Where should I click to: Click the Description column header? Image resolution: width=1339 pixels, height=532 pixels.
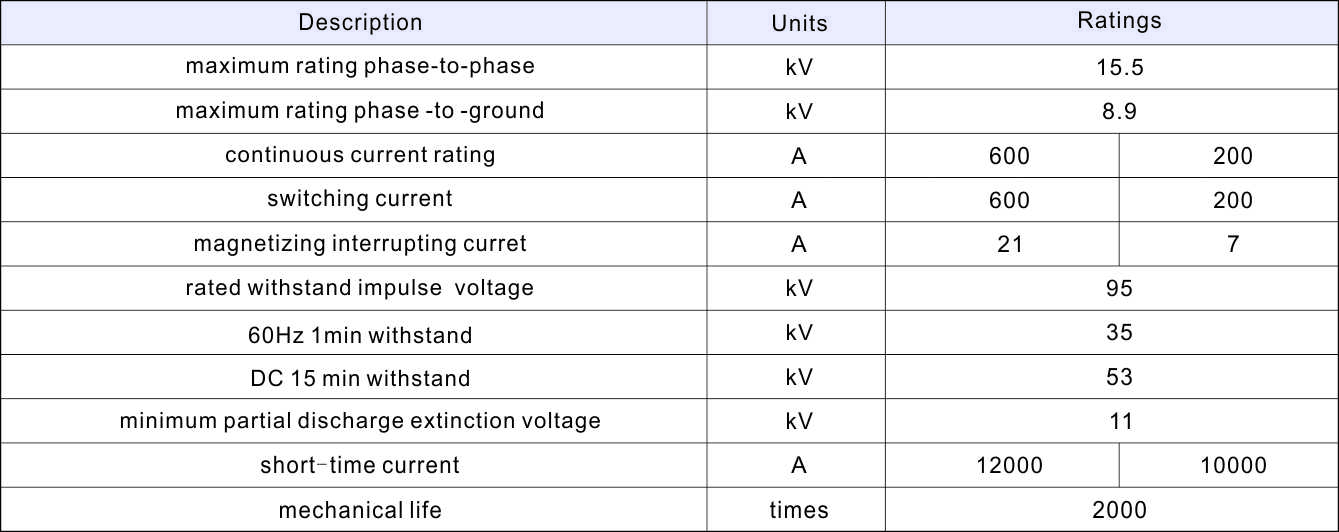(360, 22)
